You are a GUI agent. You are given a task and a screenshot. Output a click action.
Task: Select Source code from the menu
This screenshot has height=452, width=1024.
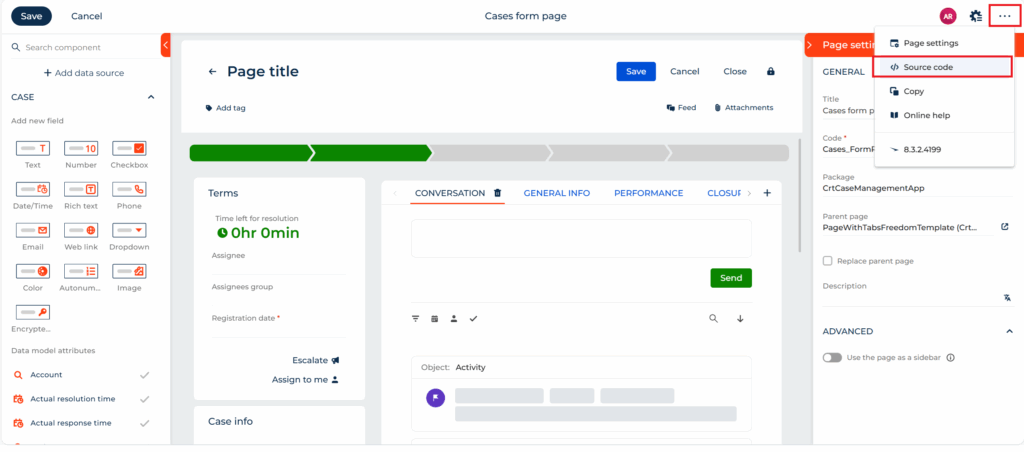point(942,67)
